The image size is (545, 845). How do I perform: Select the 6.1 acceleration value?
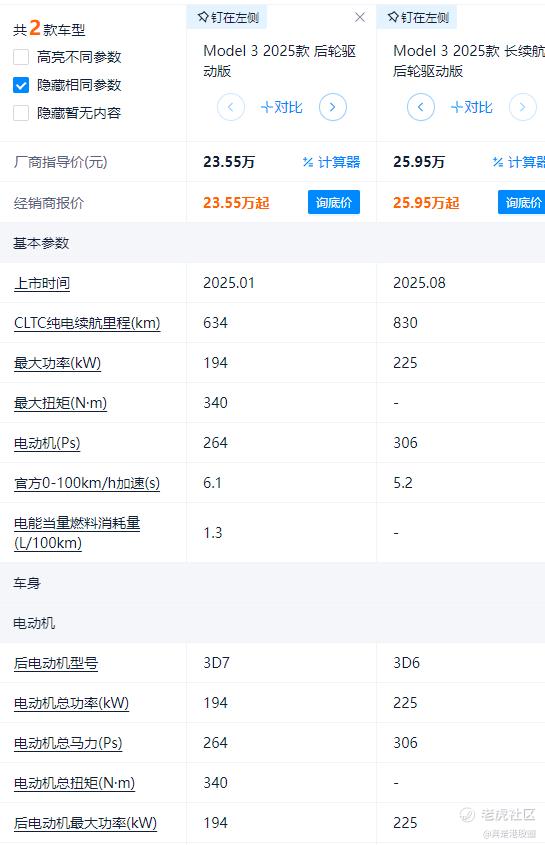(x=212, y=483)
